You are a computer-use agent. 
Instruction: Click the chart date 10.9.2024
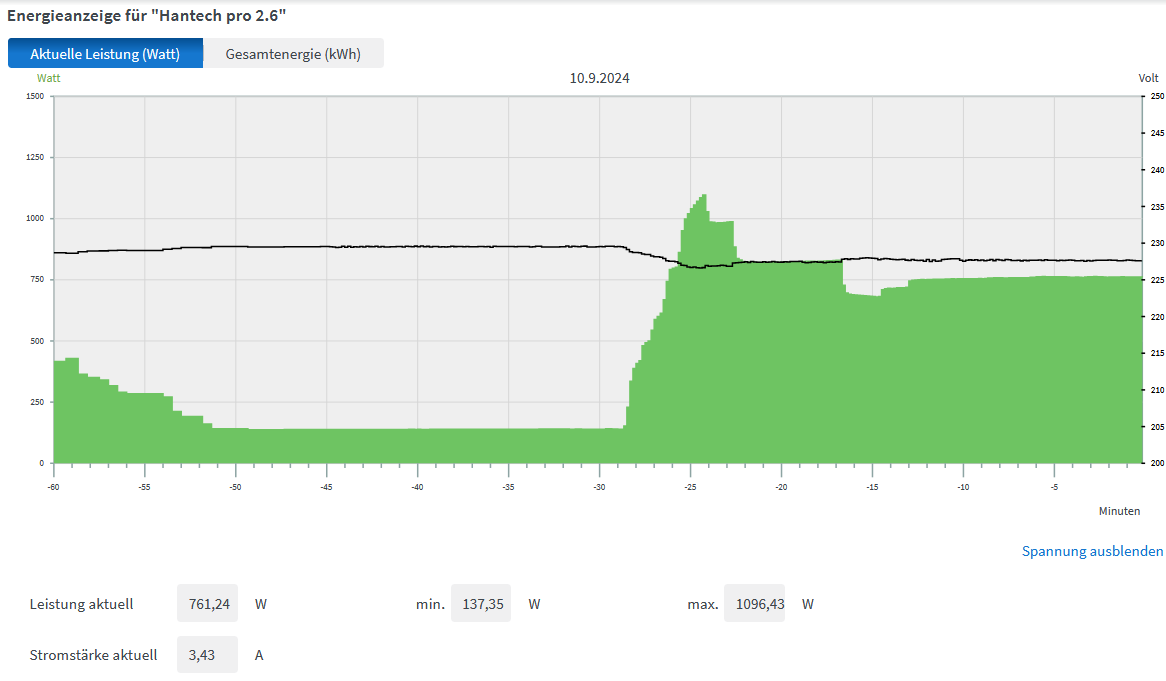[599, 78]
